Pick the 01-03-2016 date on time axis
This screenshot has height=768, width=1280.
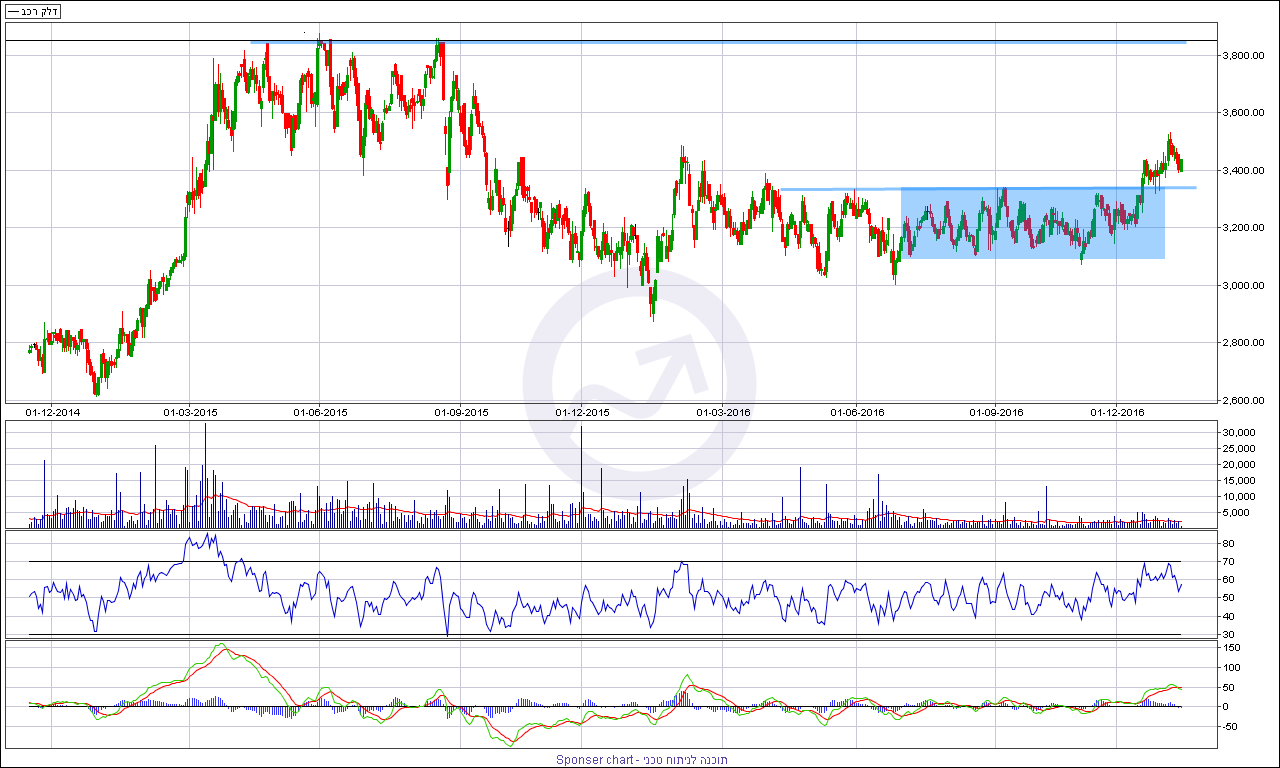pos(723,412)
